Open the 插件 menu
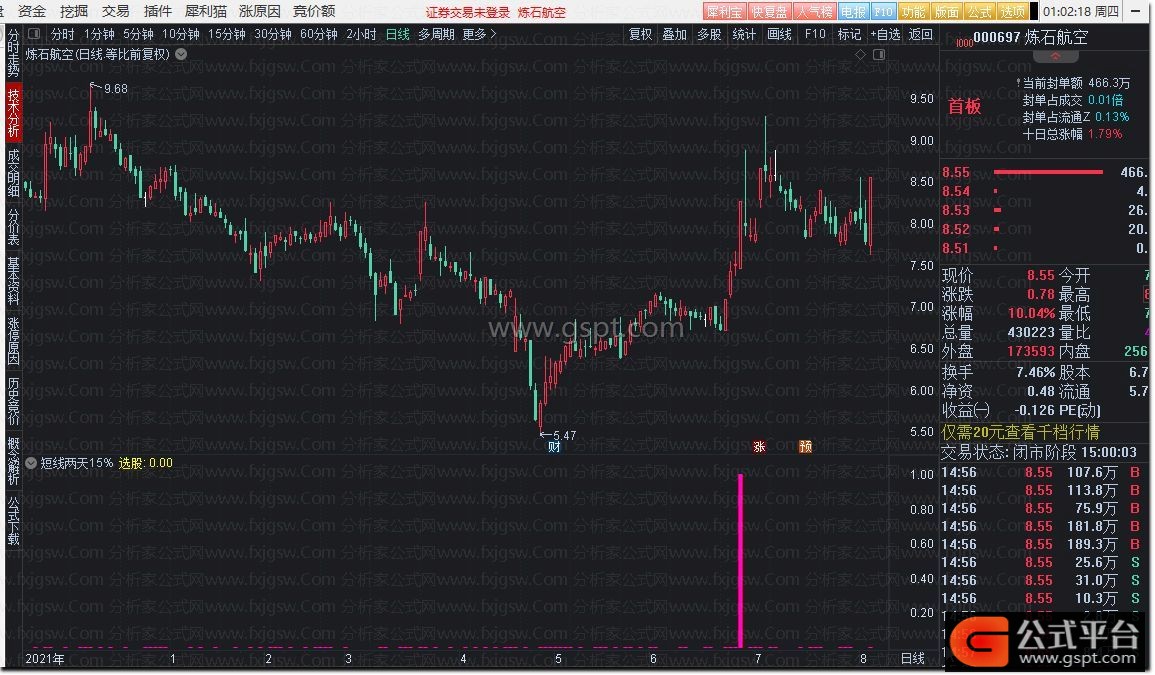The image size is (1155, 675). pos(158,11)
